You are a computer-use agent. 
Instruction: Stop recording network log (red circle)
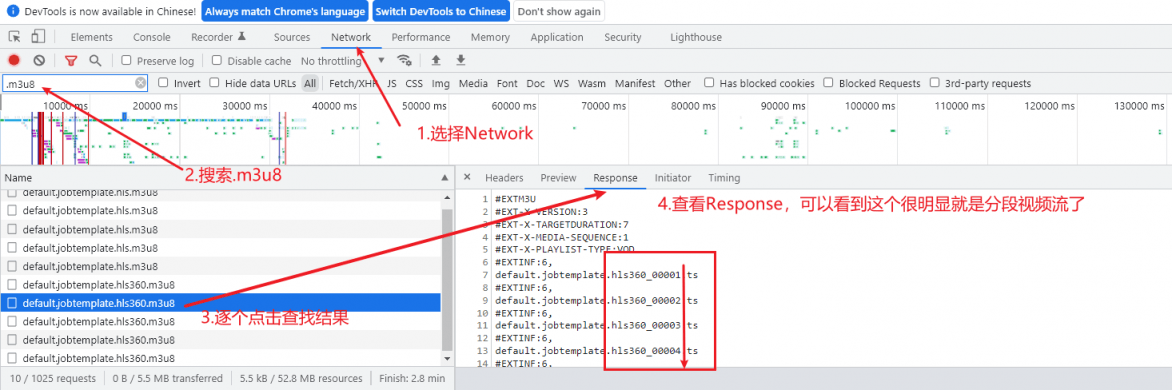tap(14, 61)
